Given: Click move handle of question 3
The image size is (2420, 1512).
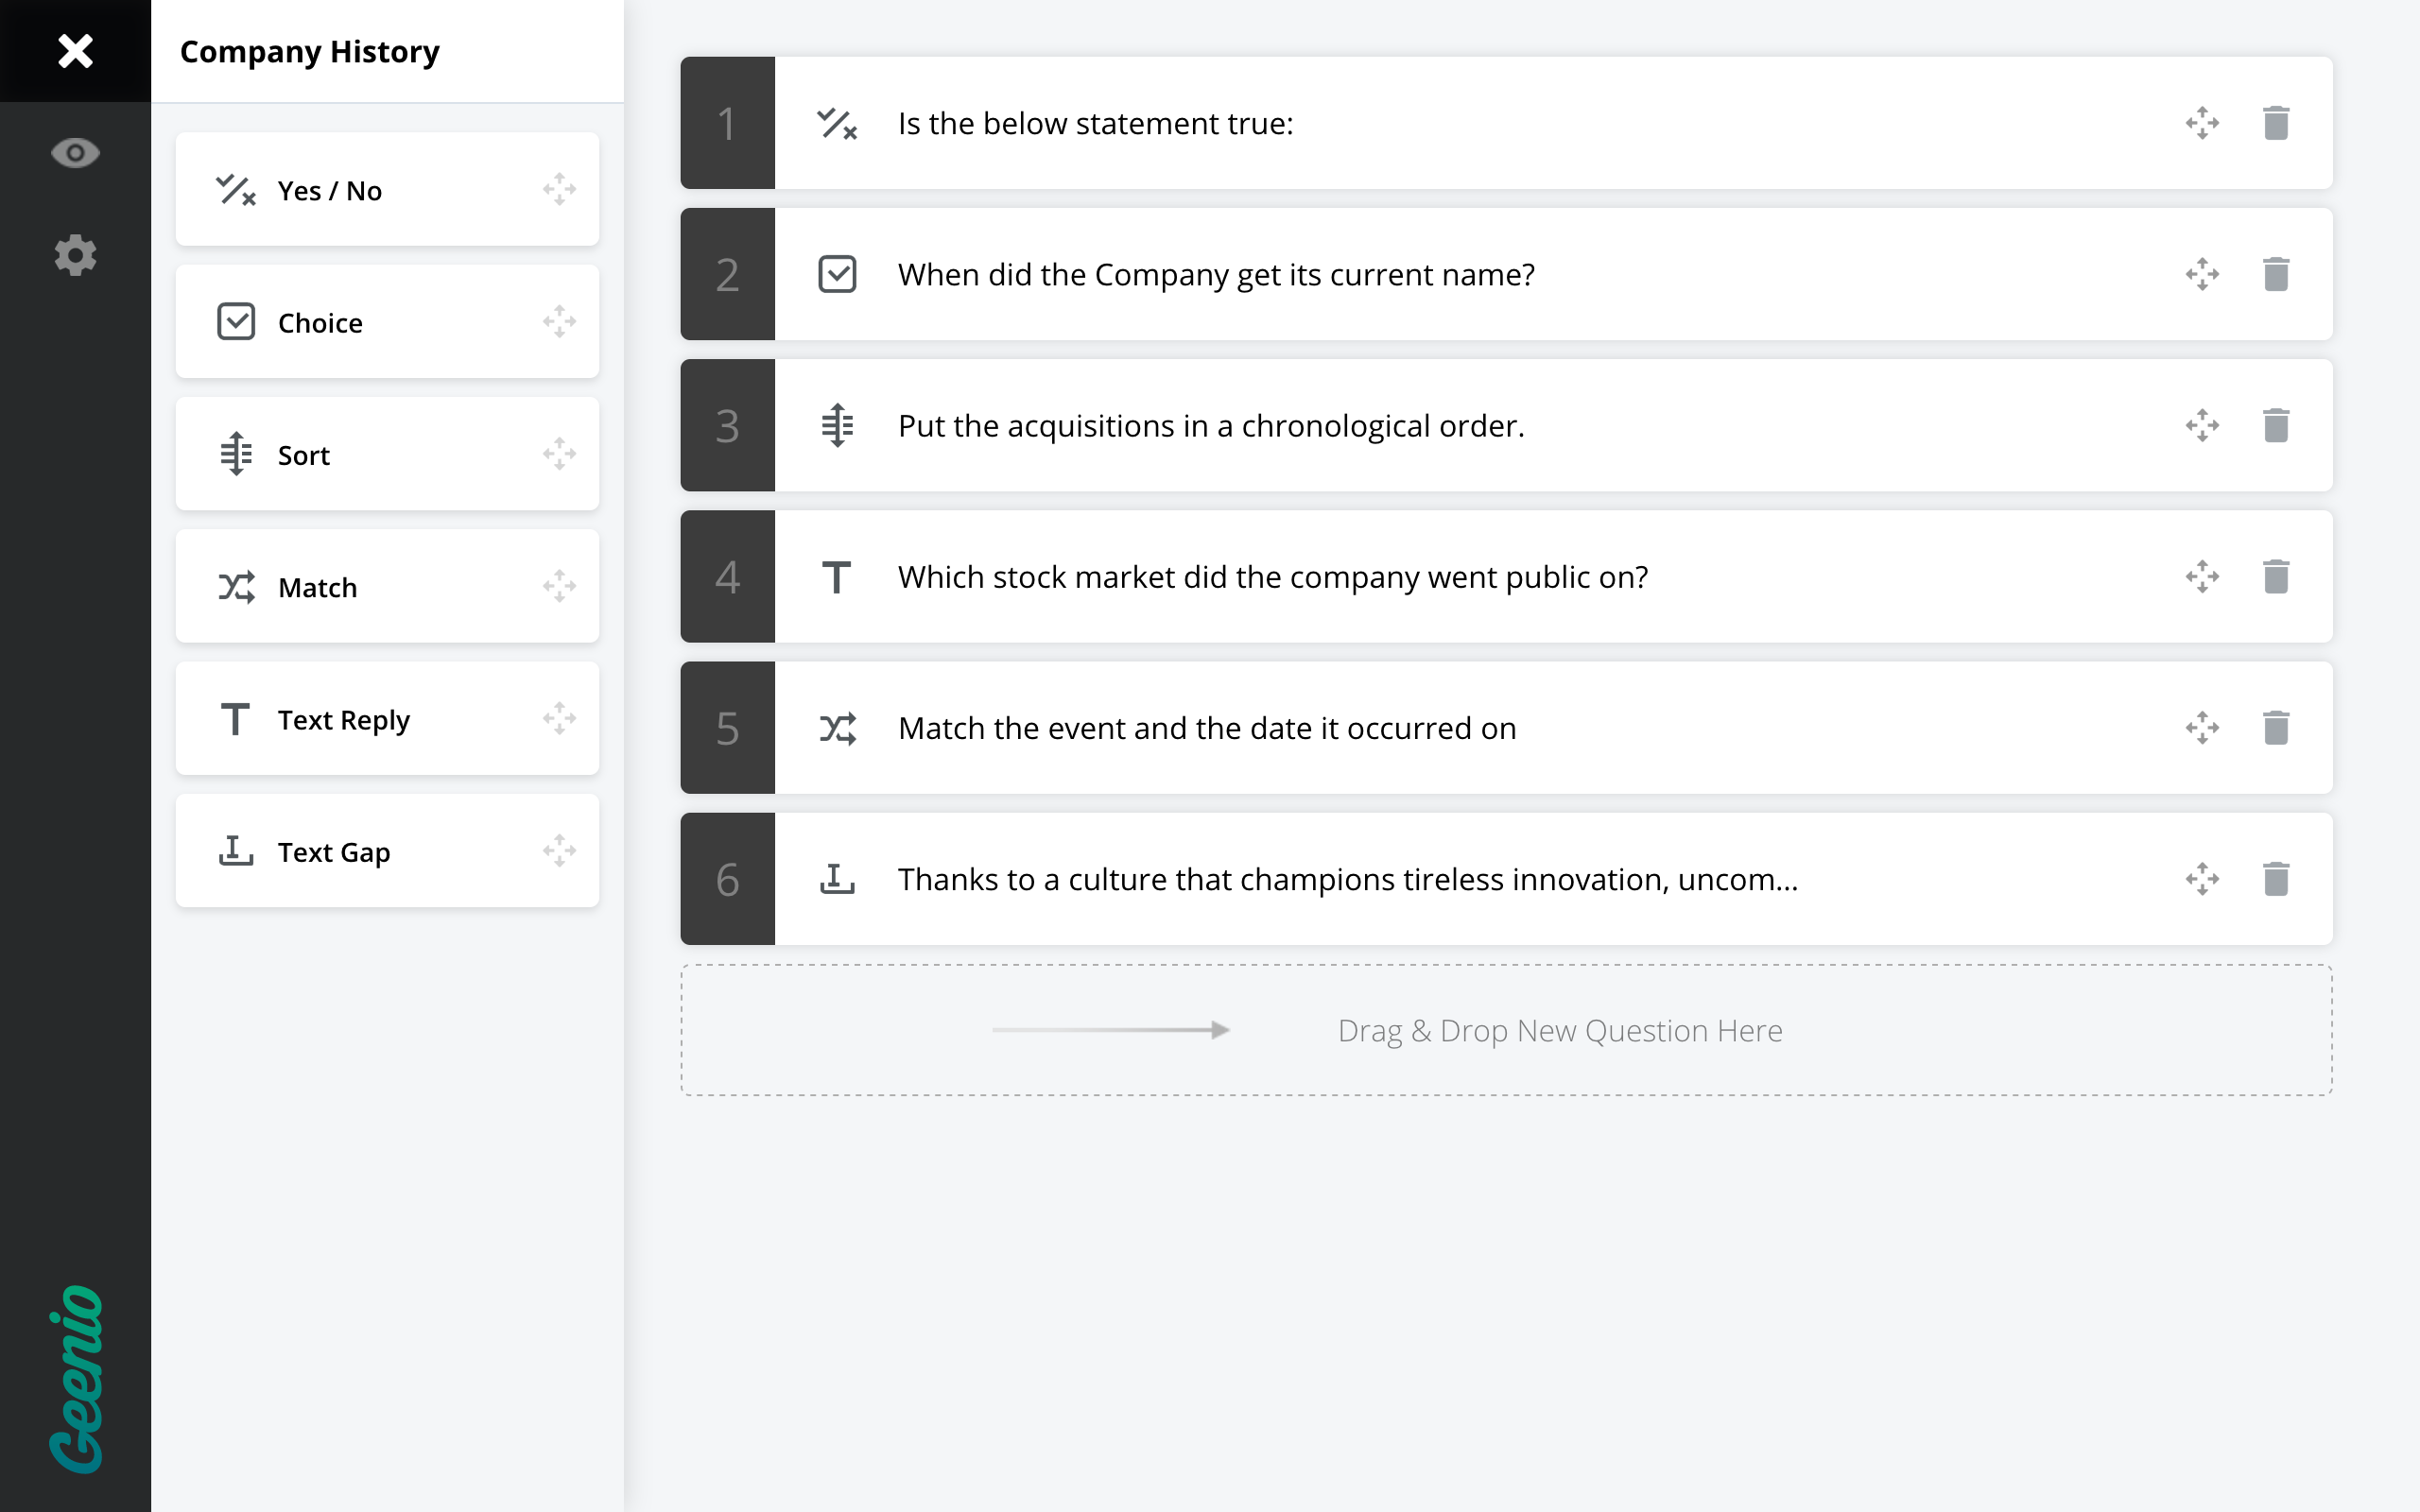Looking at the screenshot, I should [2202, 425].
